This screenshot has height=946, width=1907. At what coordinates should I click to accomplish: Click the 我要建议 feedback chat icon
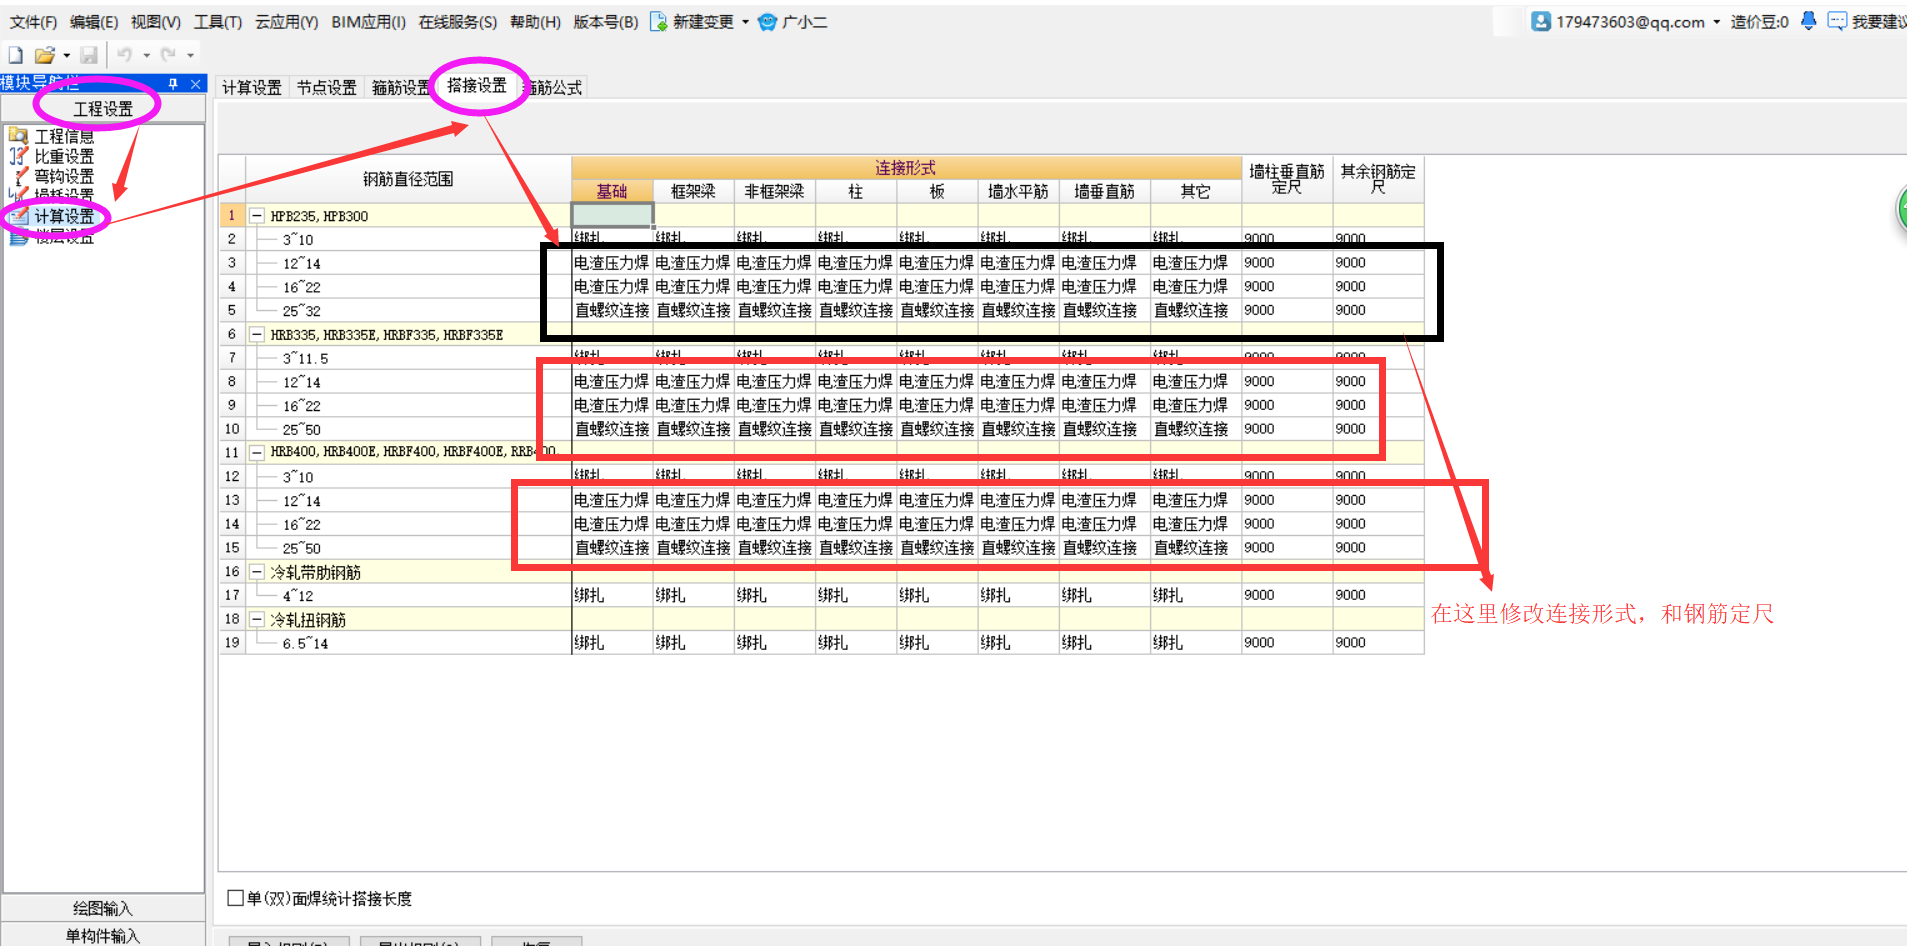click(1837, 21)
